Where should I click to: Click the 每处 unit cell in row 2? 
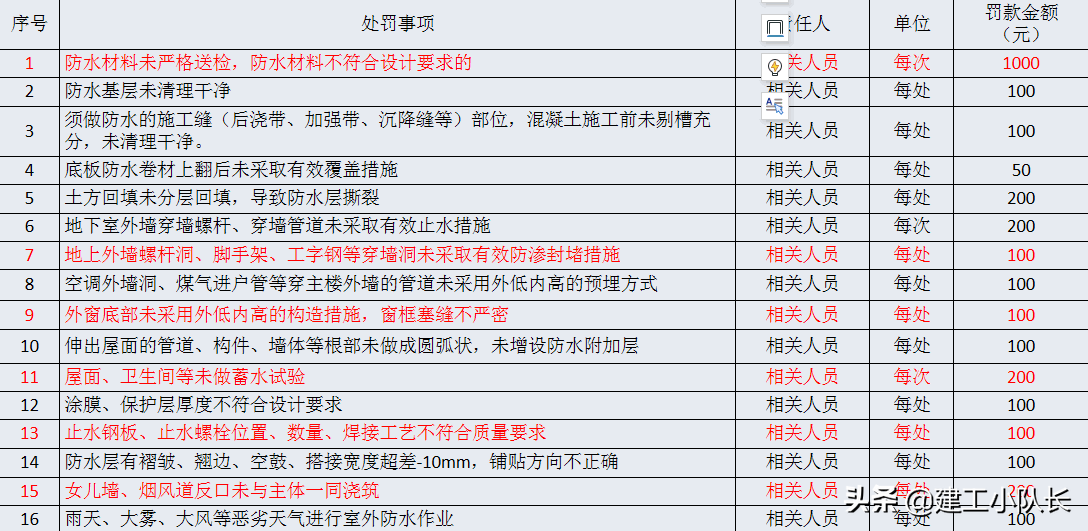[911, 92]
